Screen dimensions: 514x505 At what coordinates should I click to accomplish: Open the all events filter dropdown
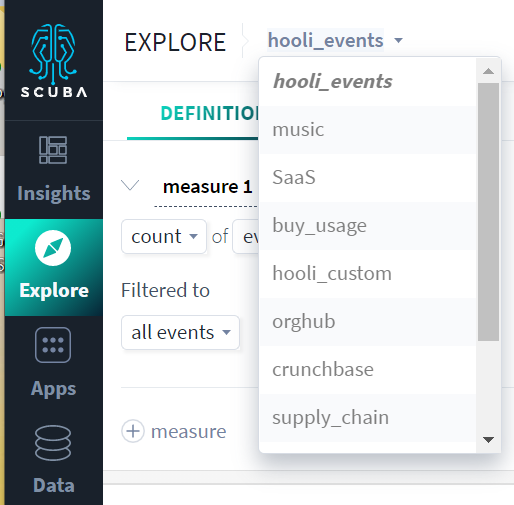[180, 332]
